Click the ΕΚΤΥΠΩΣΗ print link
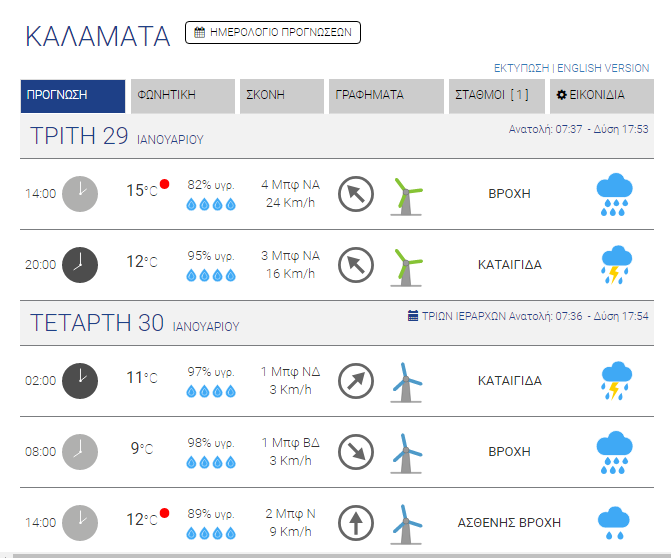This screenshot has height=558, width=671. click(x=522, y=68)
